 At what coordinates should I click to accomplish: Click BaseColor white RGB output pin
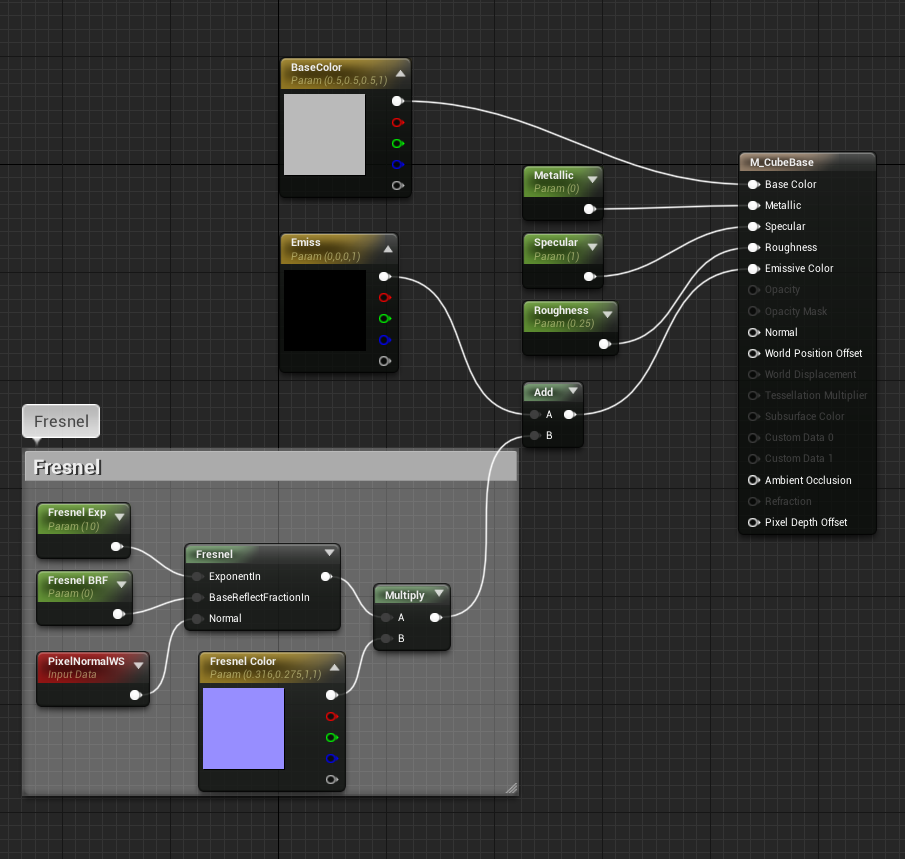pyautogui.click(x=398, y=101)
